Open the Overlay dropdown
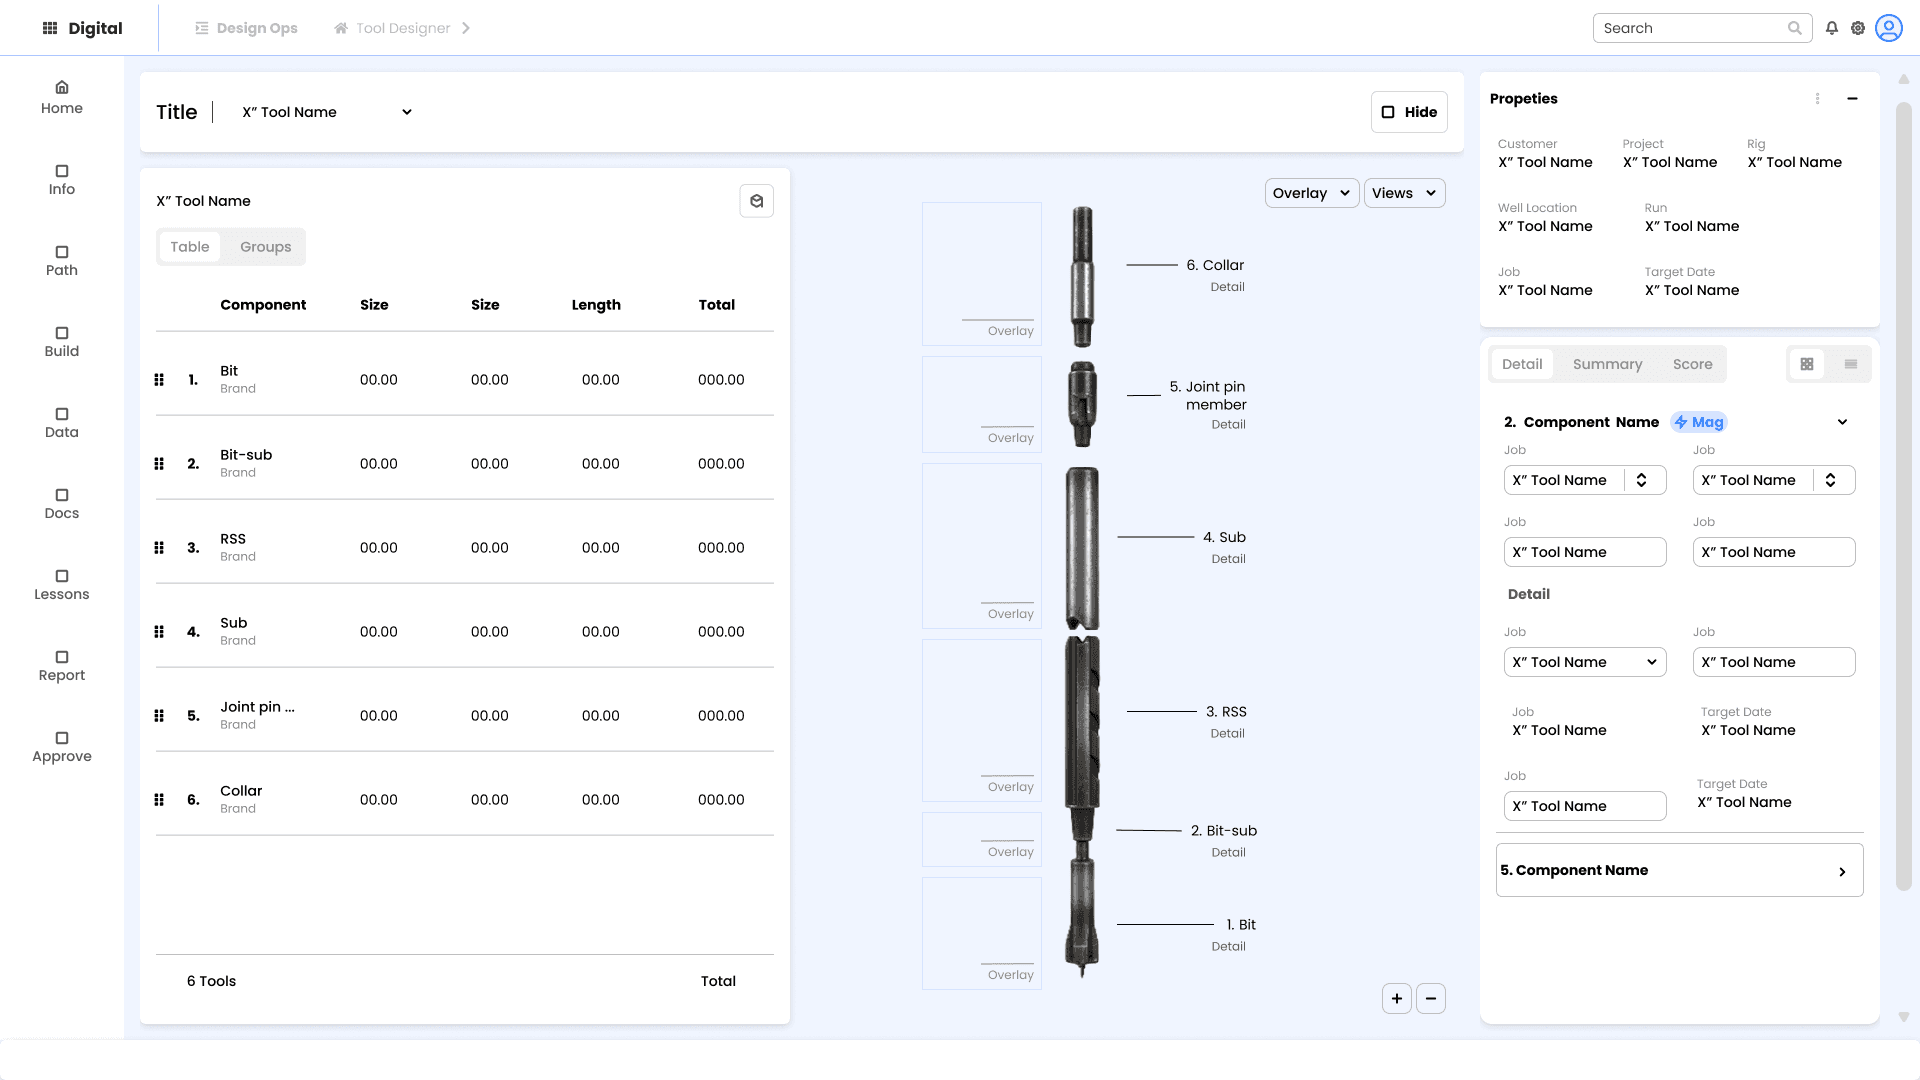 point(1311,193)
